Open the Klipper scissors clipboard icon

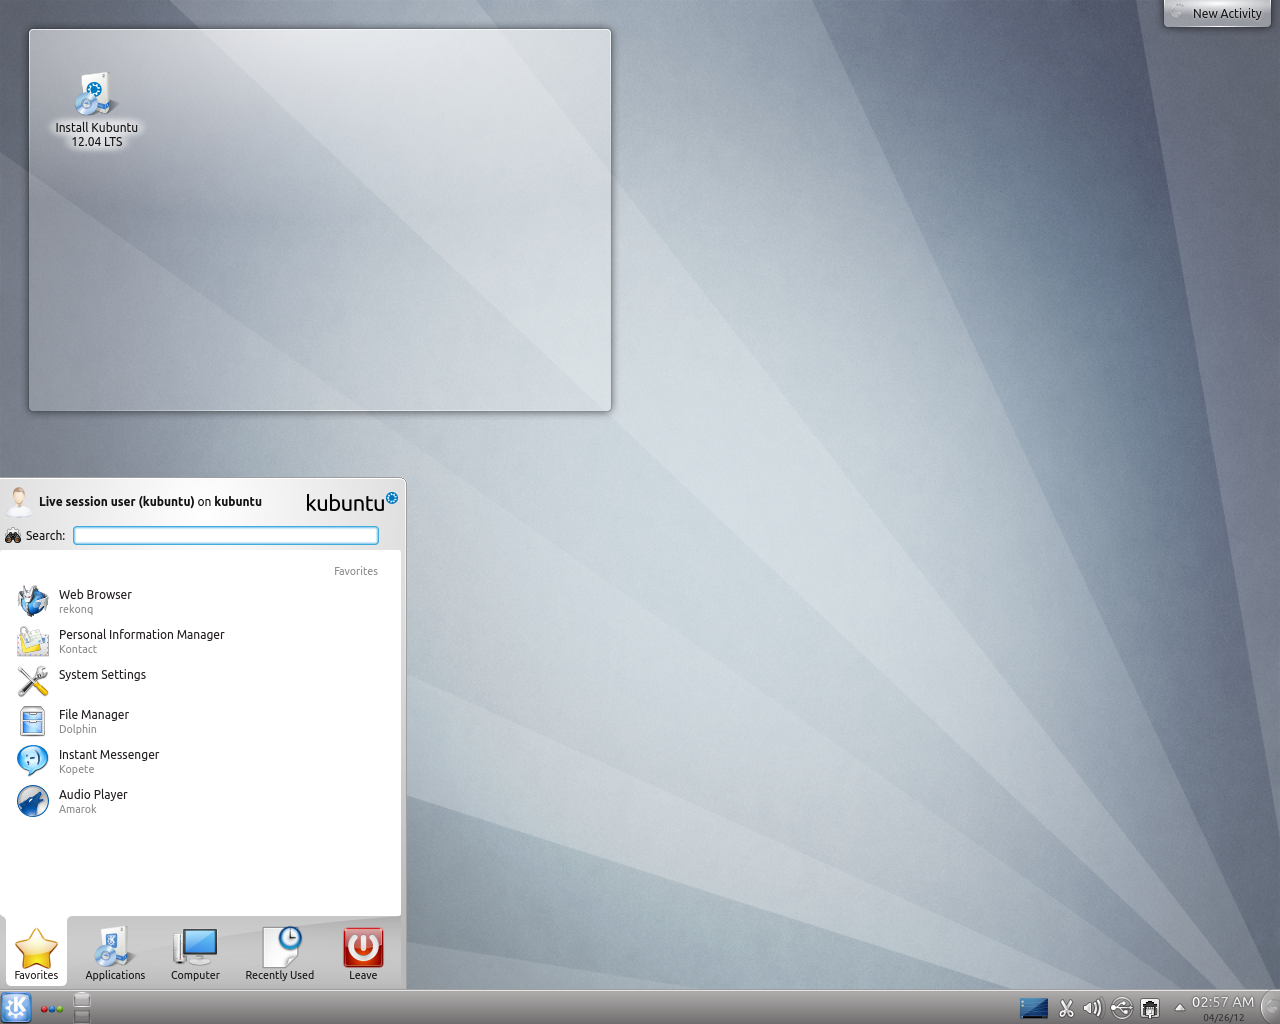click(1066, 1008)
